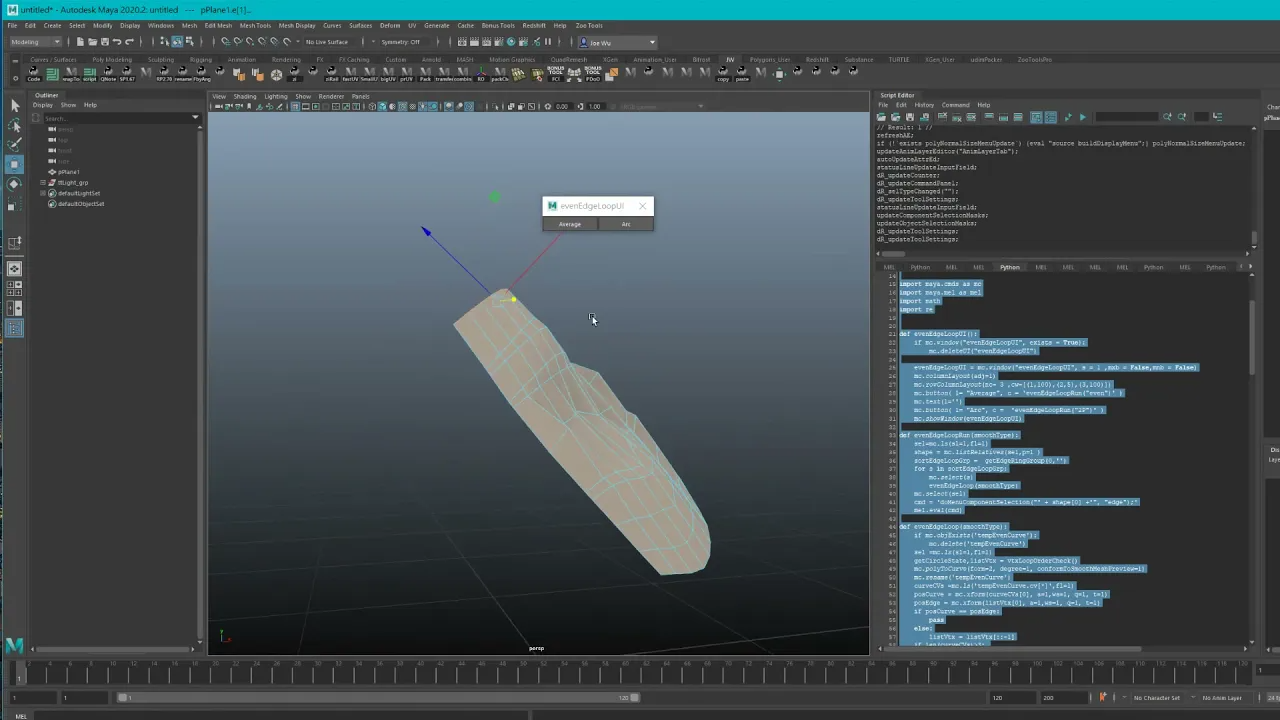Open the Symmetry: Off dropdown
This screenshot has height=720, width=1280.
tap(404, 42)
